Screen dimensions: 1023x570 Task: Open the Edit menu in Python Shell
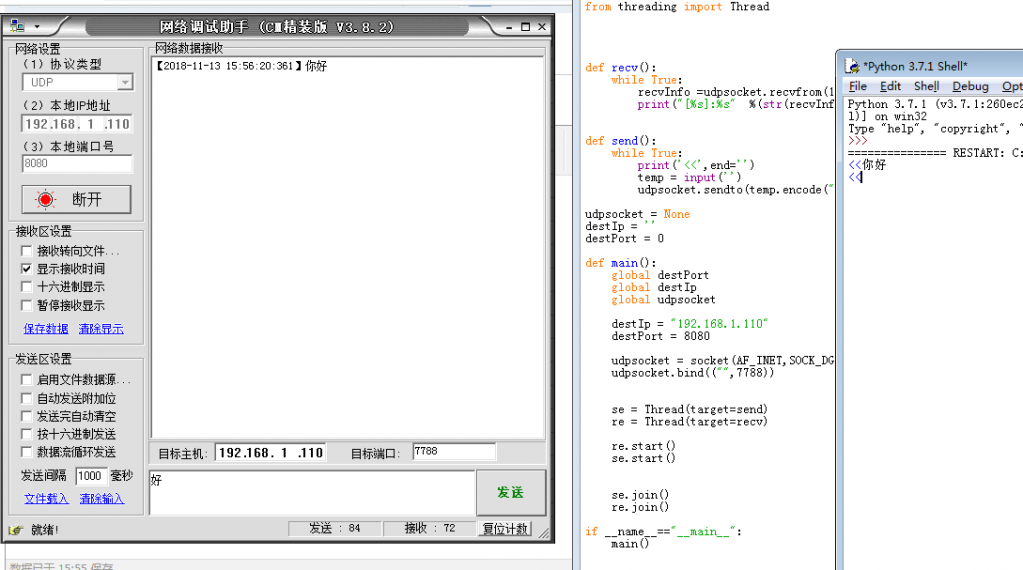click(890, 87)
